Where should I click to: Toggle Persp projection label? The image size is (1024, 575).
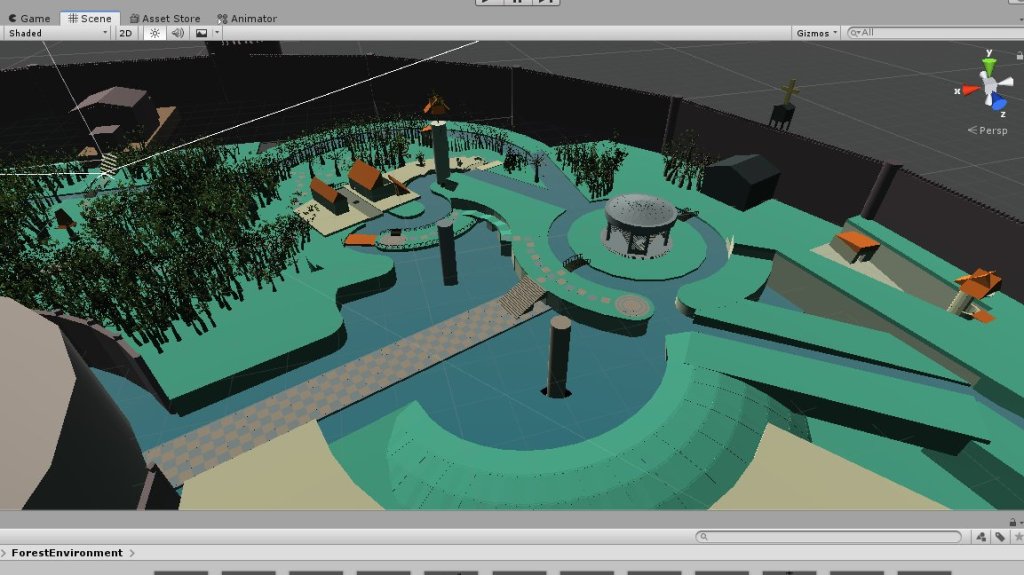[x=991, y=130]
